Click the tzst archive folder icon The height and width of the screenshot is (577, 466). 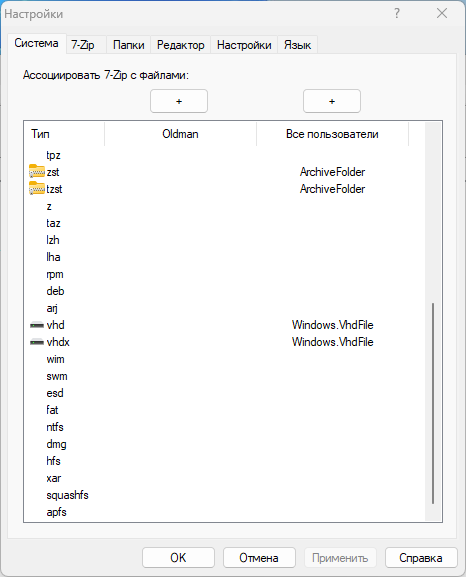pyautogui.click(x=37, y=188)
